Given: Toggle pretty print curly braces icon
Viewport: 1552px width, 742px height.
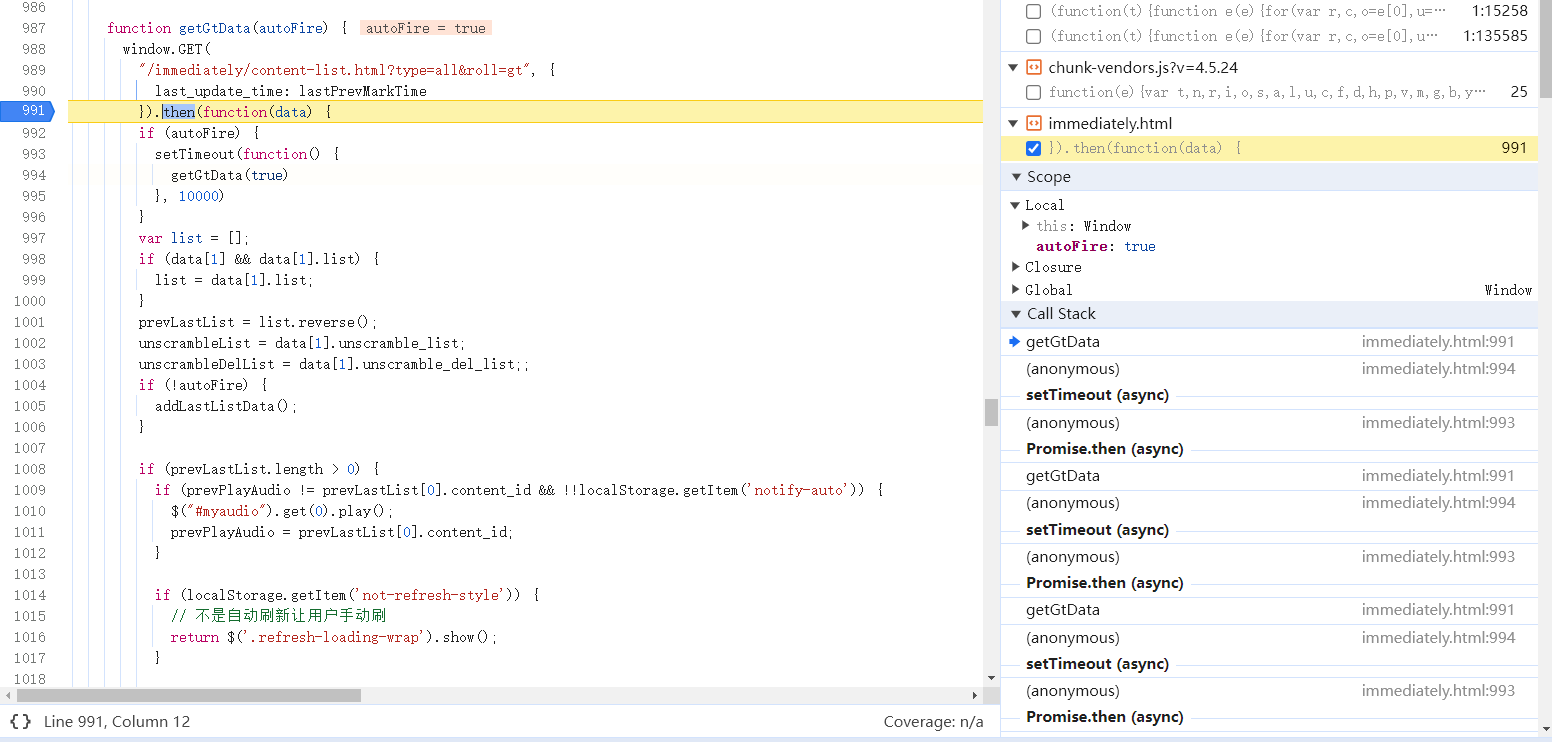Looking at the screenshot, I should (20, 721).
